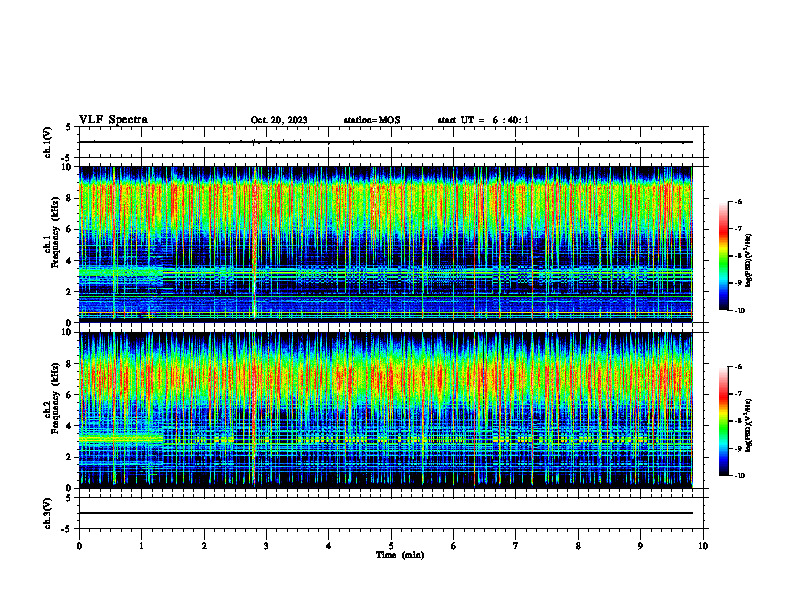
Task: Click the "4" kHz tick on ch.2 frequency axis
Action: (69, 426)
